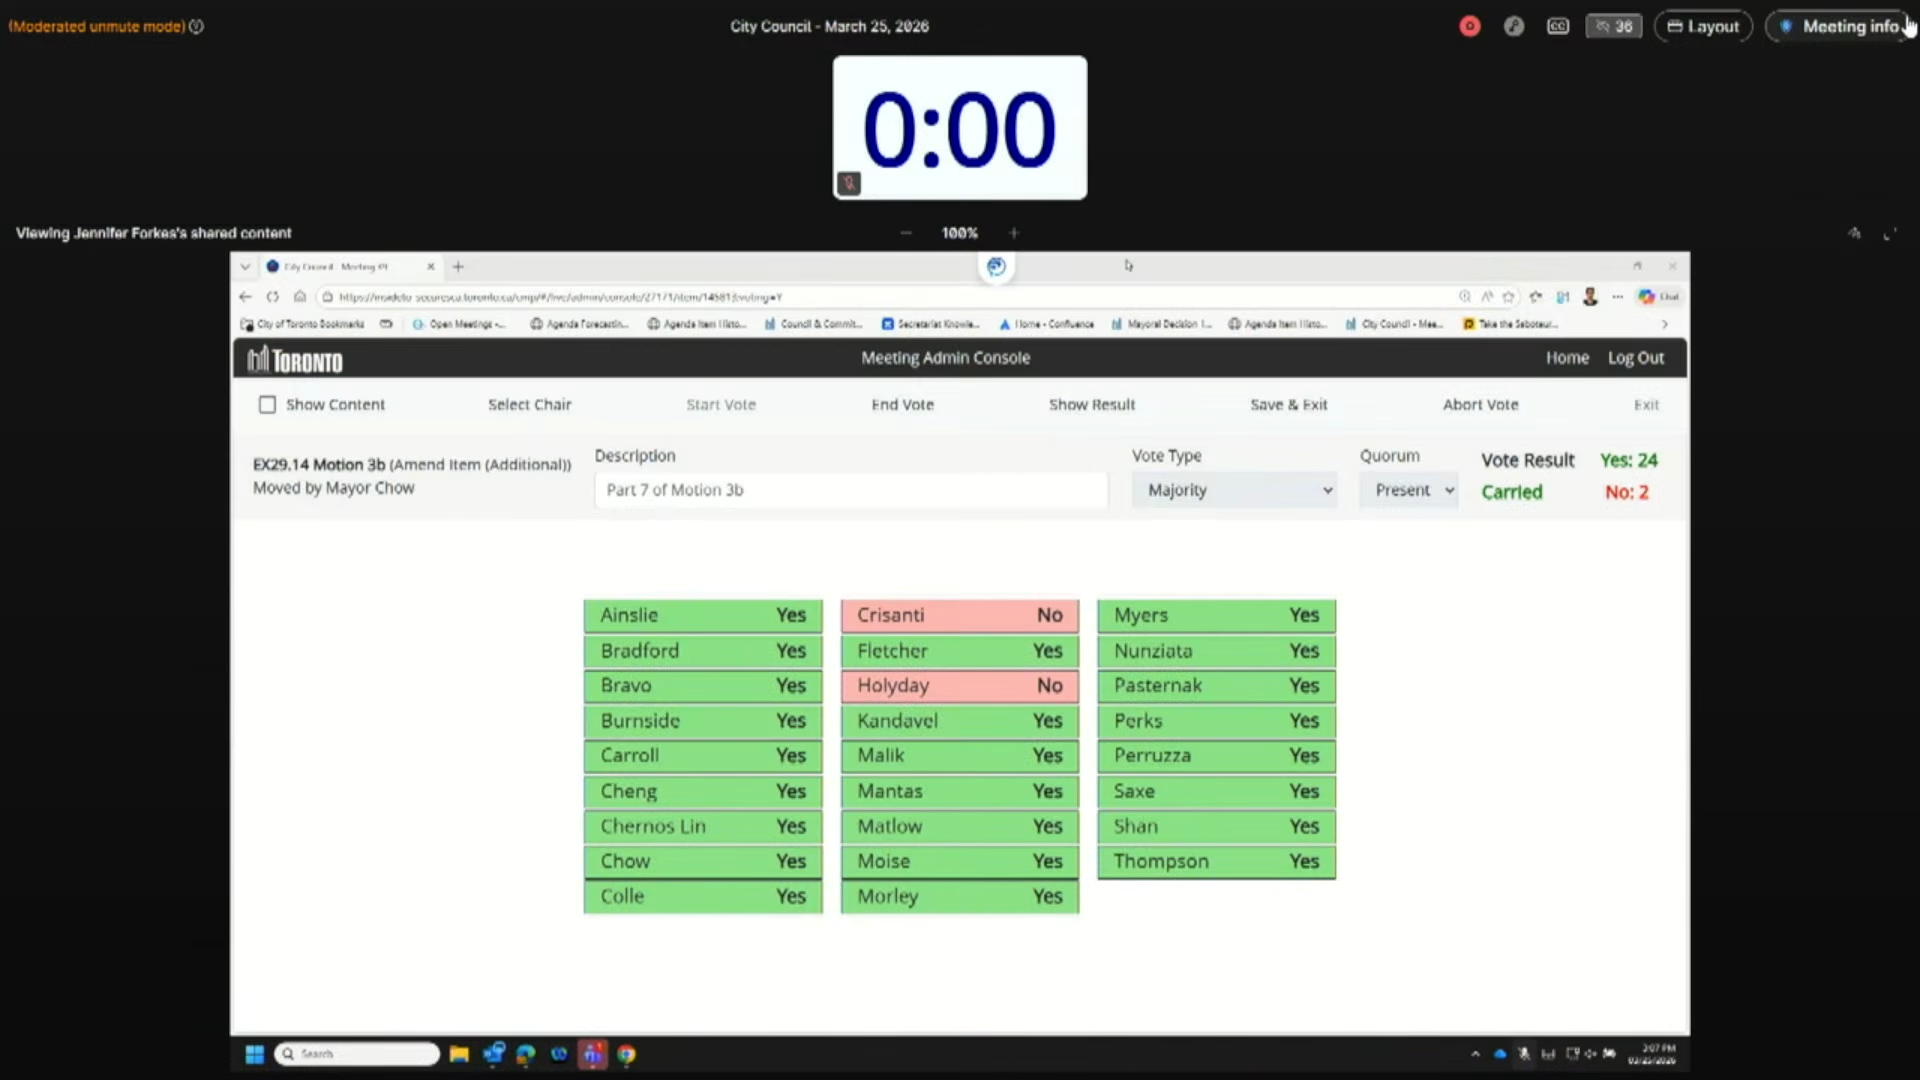Image resolution: width=1920 pixels, height=1080 pixels.
Task: Click the browser back arrow
Action: [x=246, y=297]
